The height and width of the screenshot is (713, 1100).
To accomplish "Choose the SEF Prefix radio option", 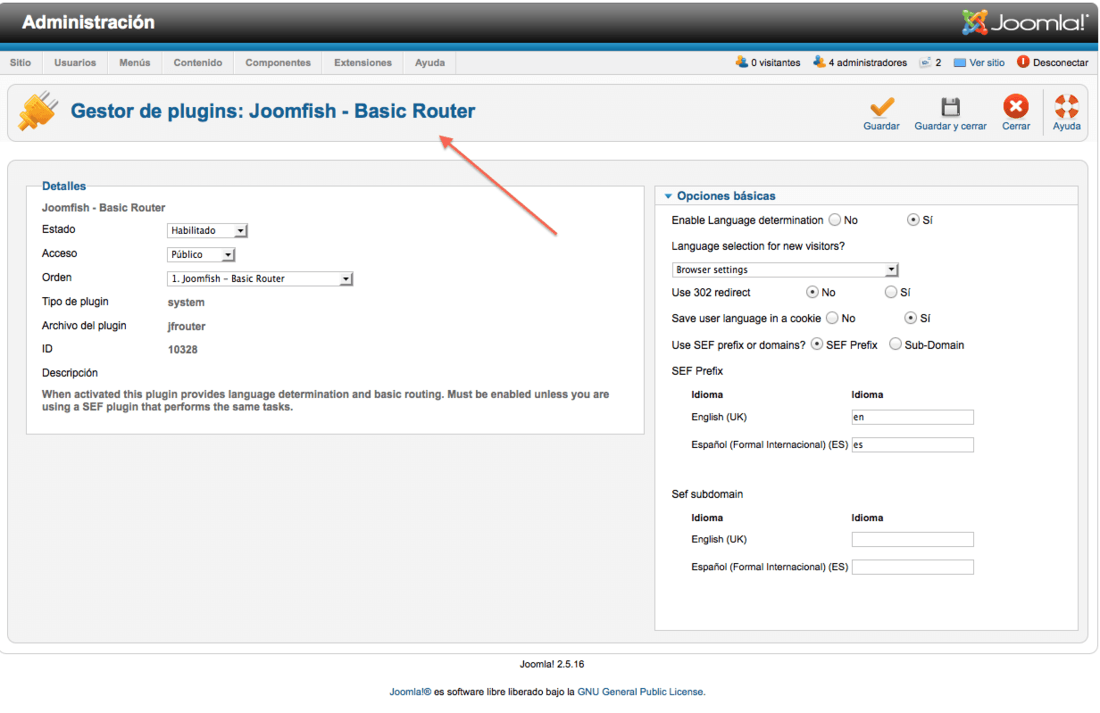I will click(817, 344).
